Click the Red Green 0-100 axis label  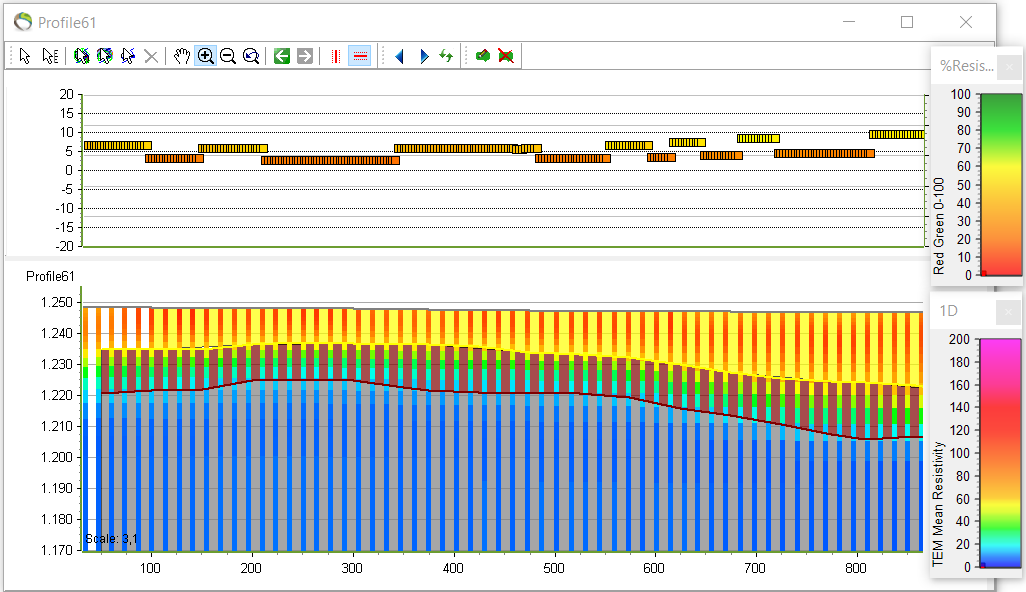coord(939,226)
